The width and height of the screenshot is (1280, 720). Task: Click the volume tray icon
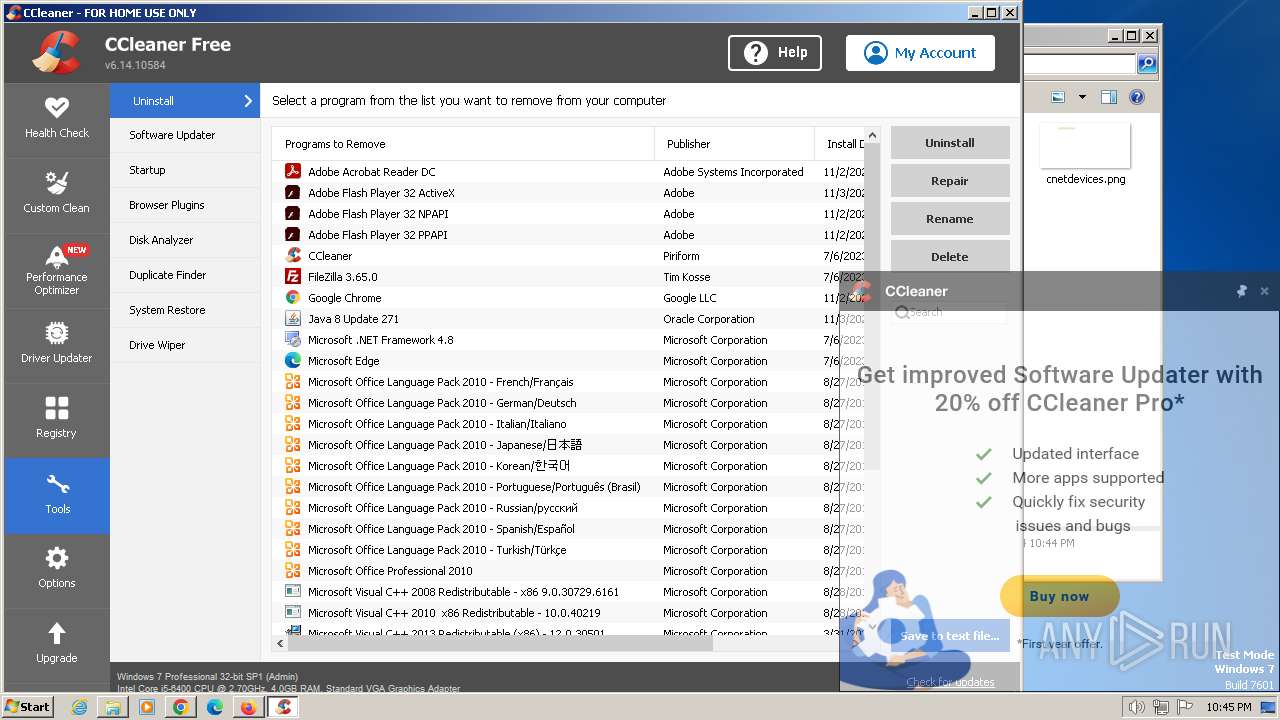[1136, 707]
